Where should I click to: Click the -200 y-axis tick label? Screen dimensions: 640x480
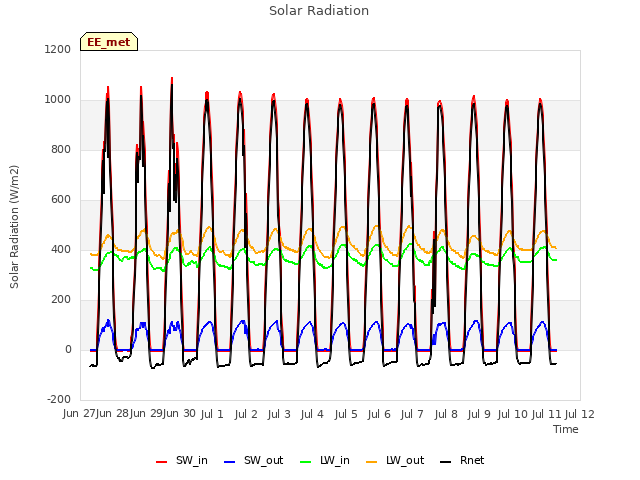click(x=59, y=399)
